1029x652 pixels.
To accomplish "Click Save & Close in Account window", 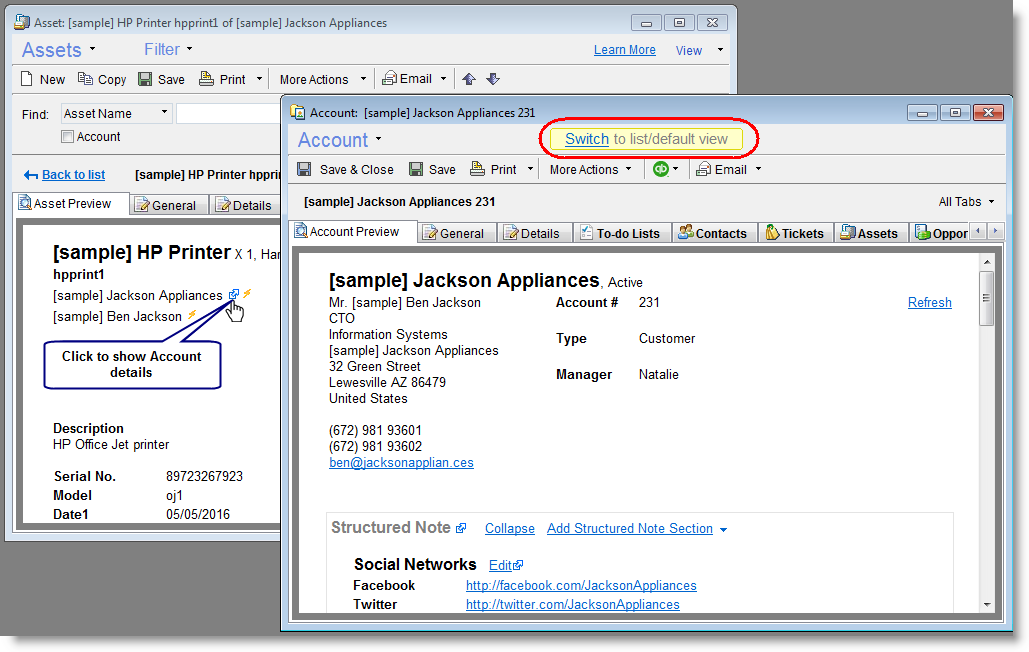I will [x=346, y=169].
